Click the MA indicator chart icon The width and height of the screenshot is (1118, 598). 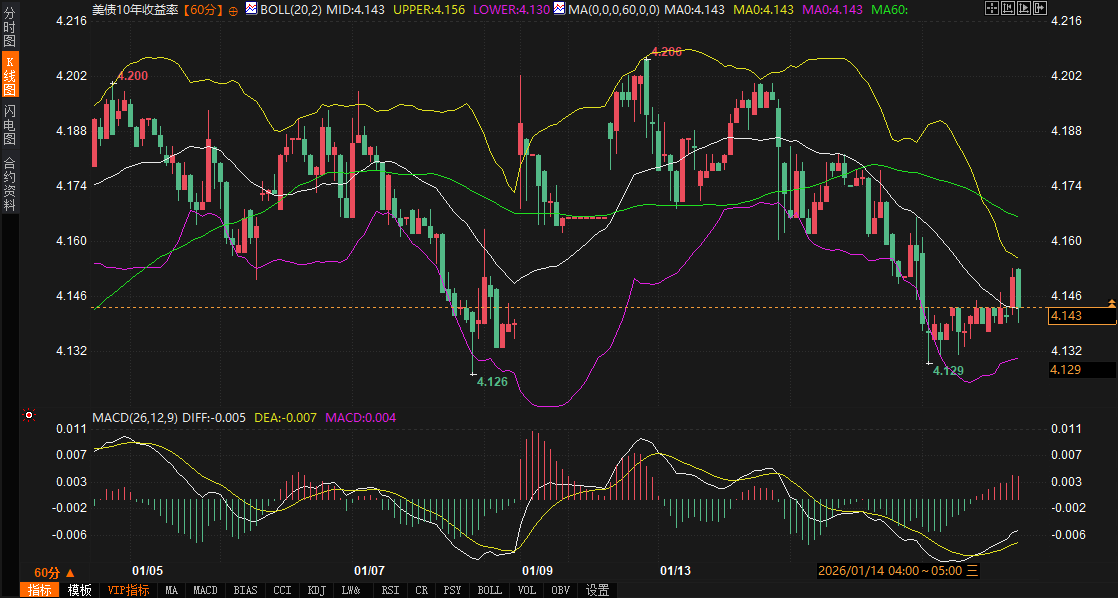point(561,9)
